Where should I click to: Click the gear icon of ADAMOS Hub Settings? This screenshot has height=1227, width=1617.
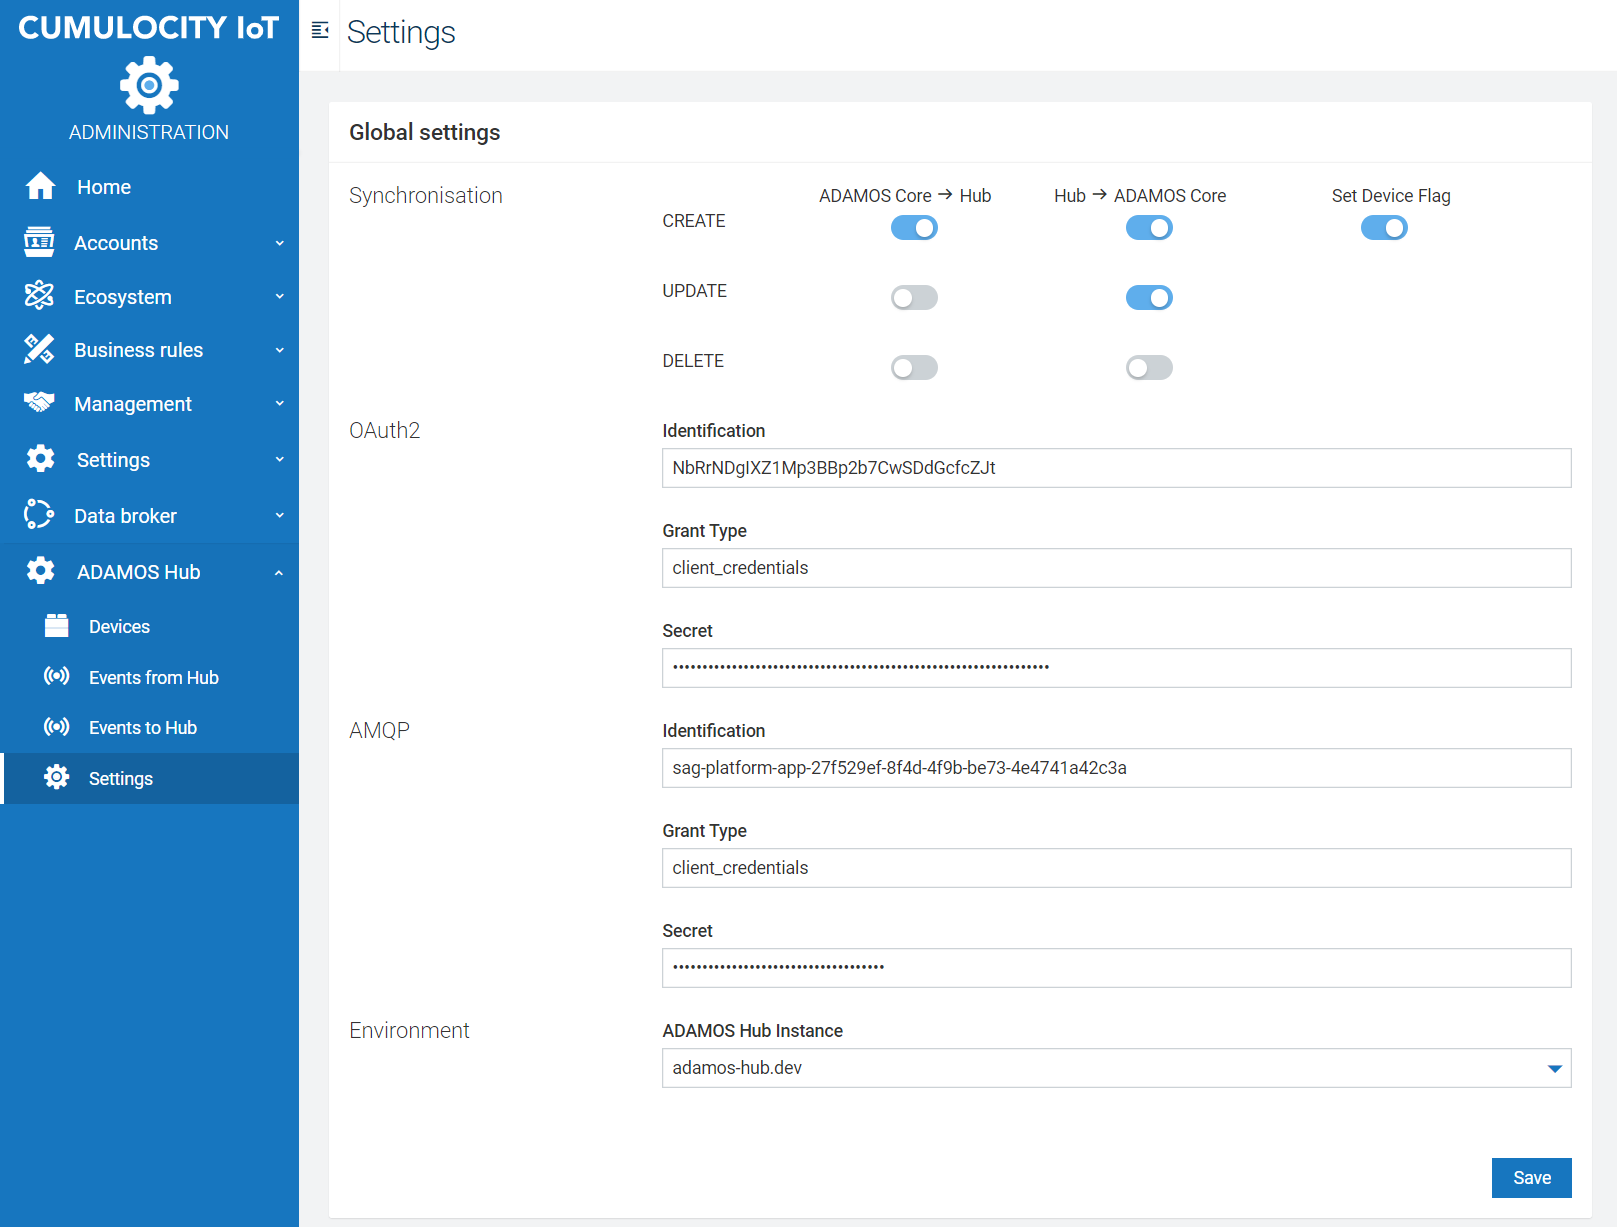[x=57, y=777]
